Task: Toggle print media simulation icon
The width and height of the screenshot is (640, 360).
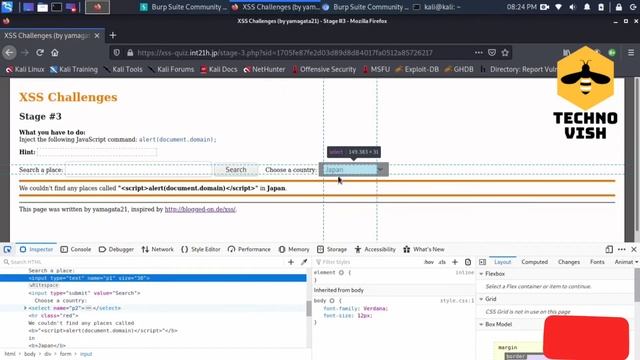Action: click(x=468, y=262)
